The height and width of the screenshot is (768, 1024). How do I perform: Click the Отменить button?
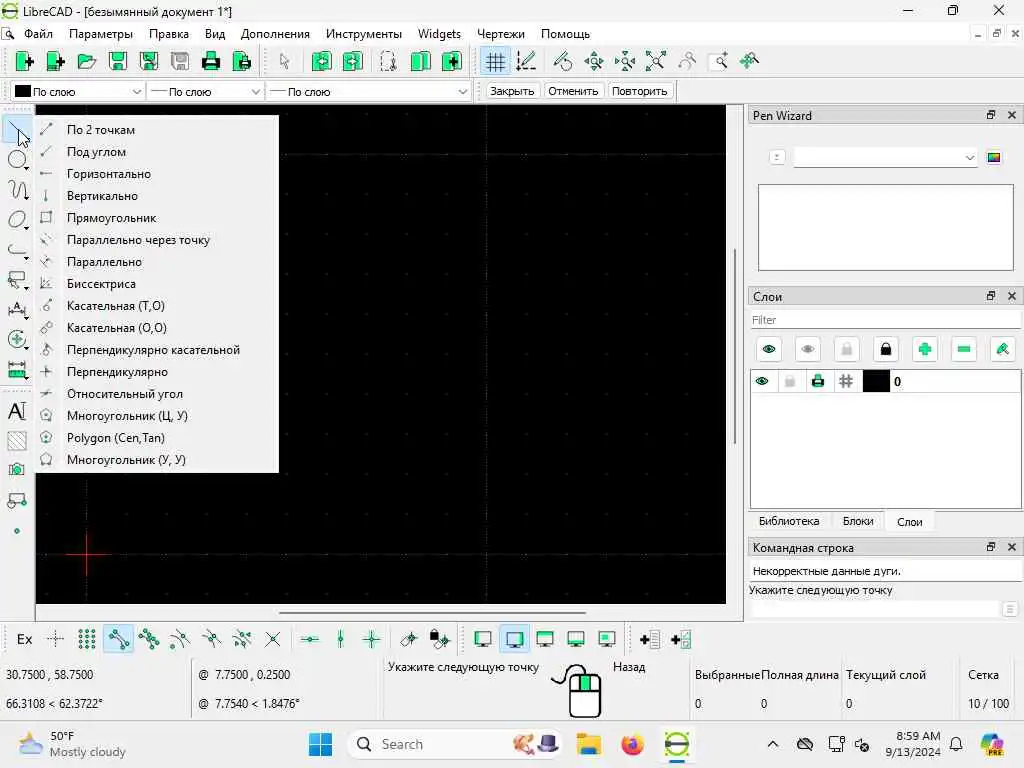[573, 91]
